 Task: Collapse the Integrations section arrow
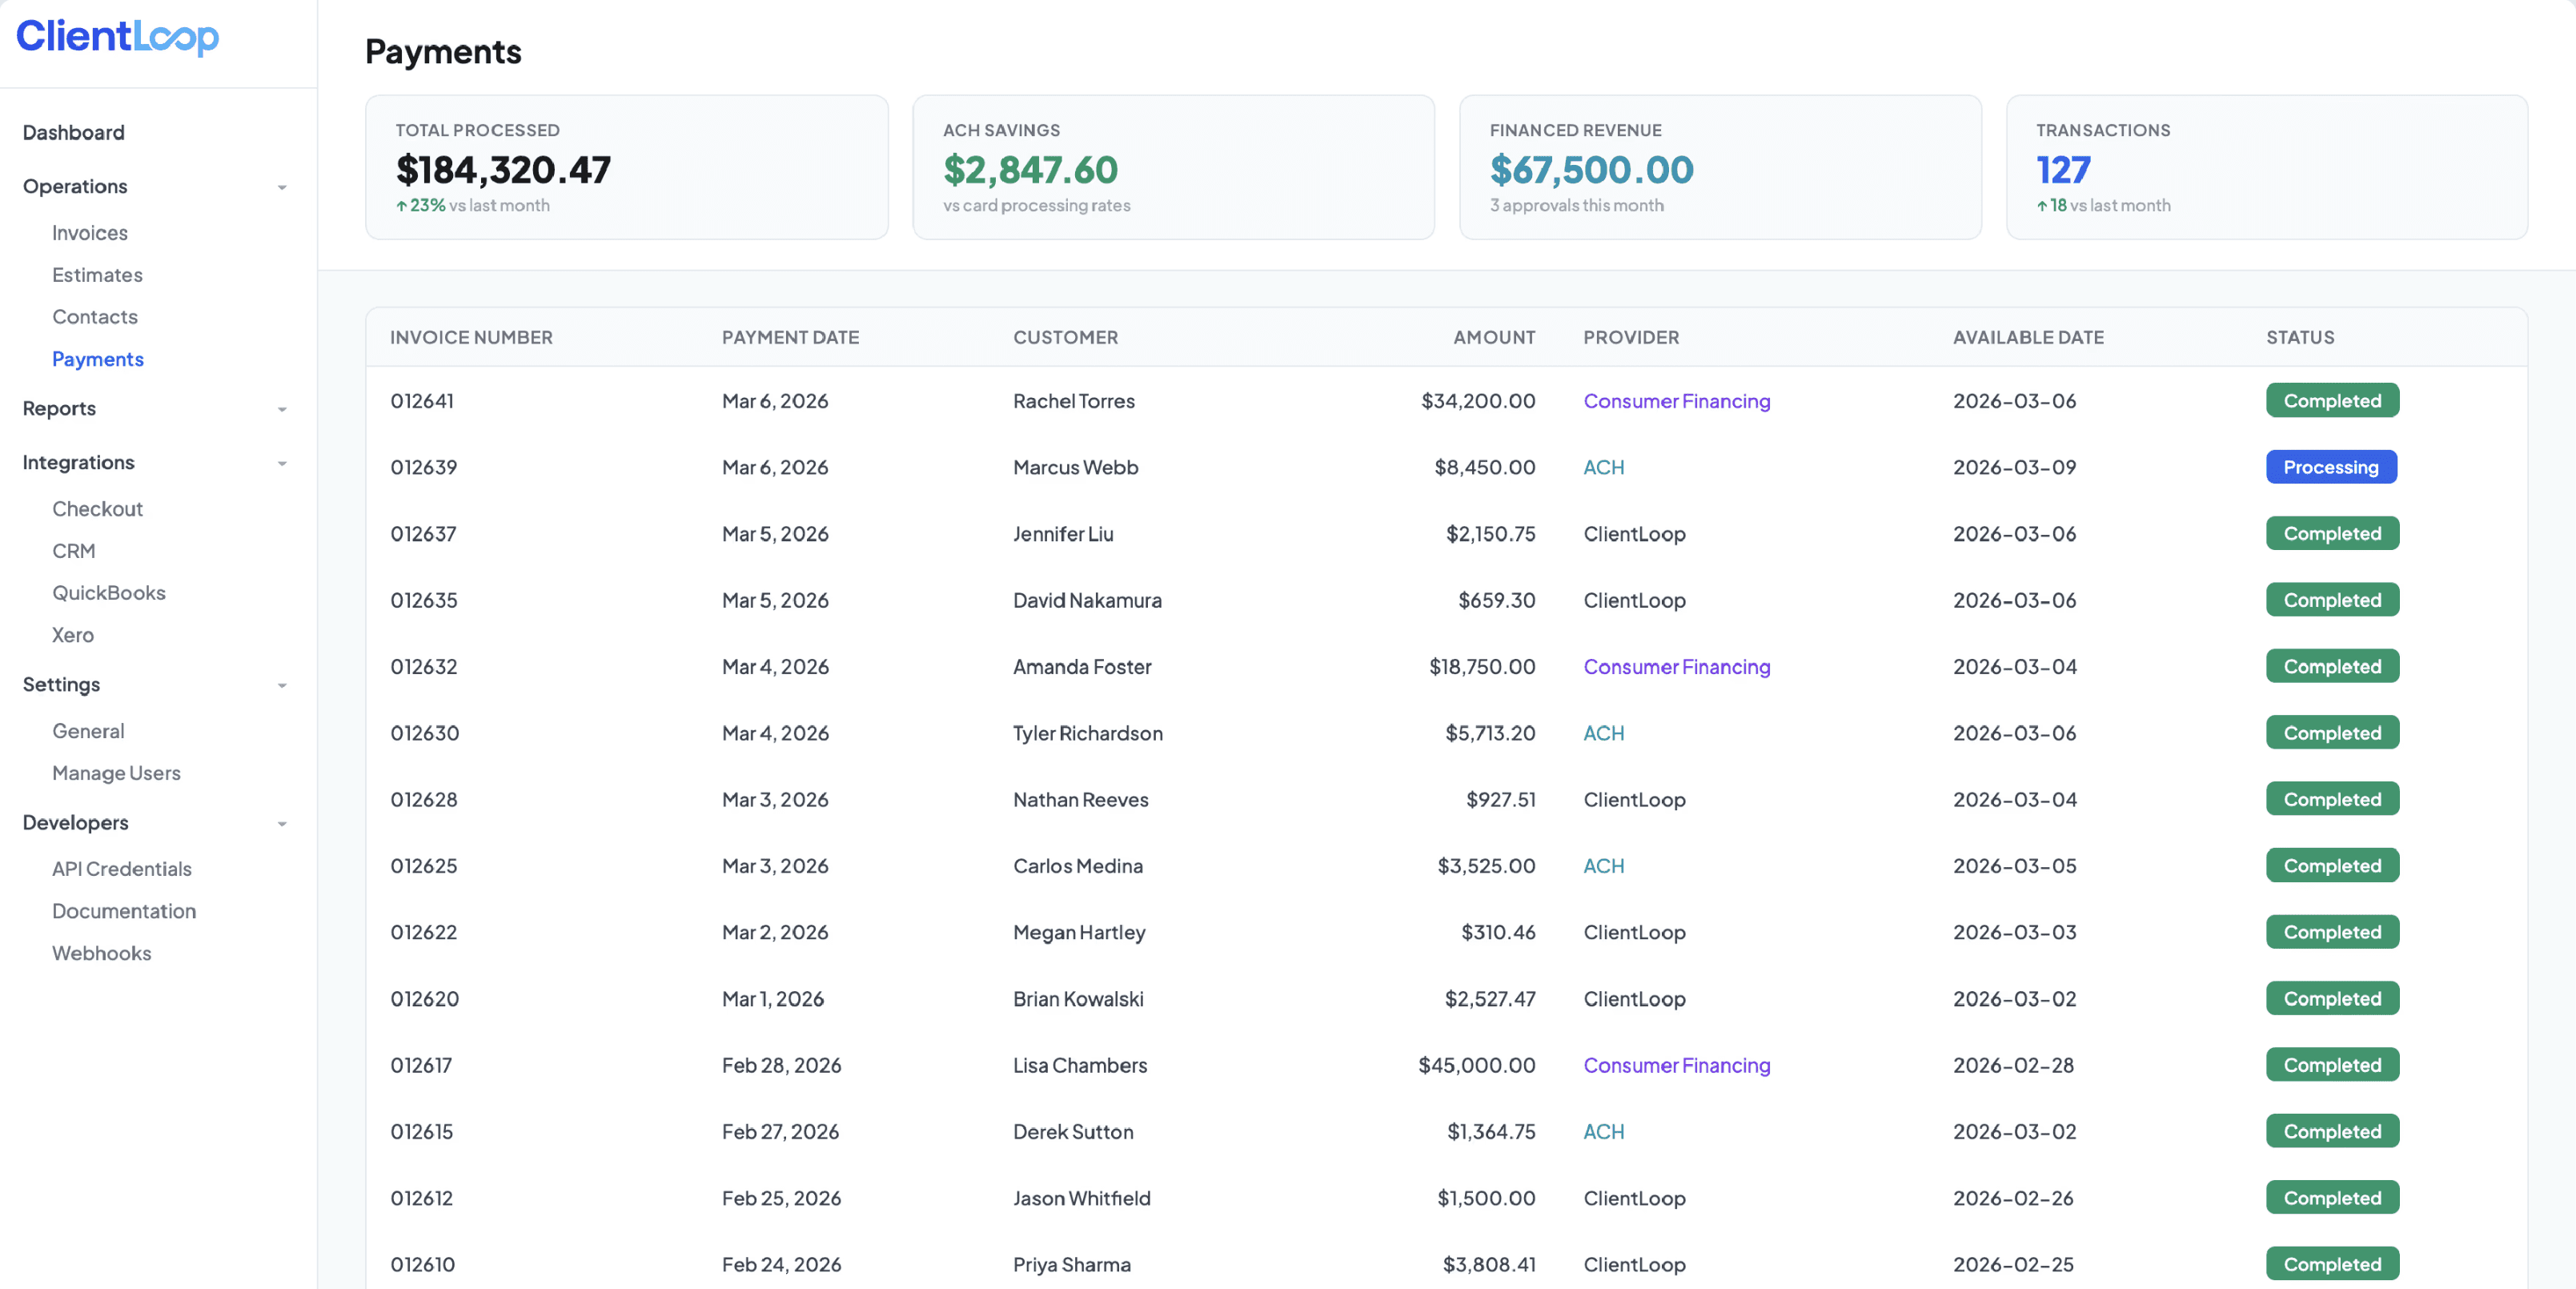pos(282,463)
